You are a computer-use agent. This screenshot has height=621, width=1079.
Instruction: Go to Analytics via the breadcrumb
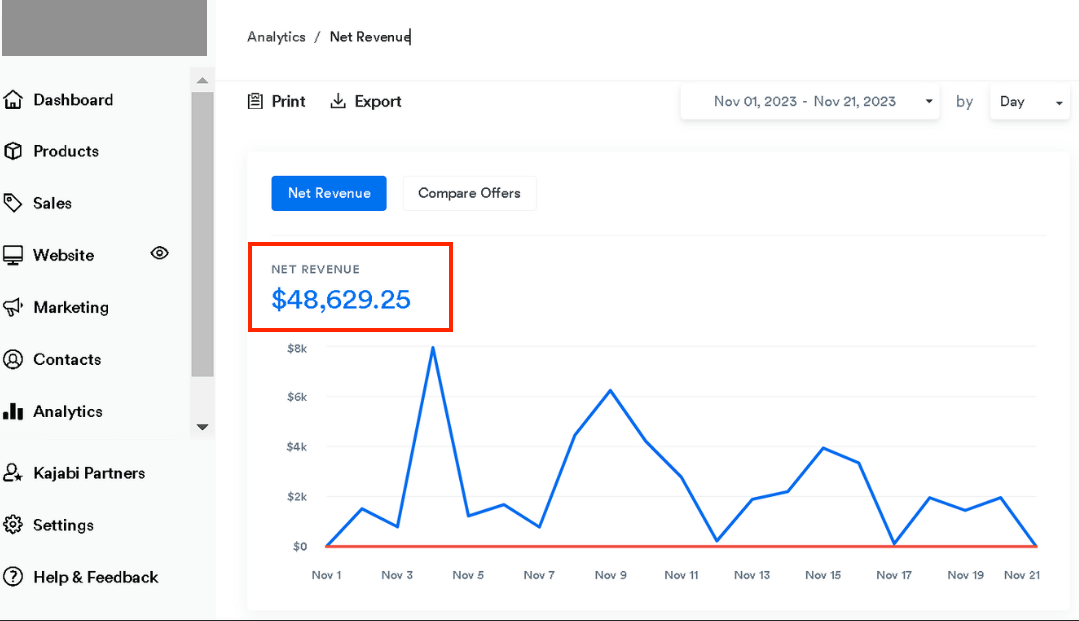(x=276, y=37)
